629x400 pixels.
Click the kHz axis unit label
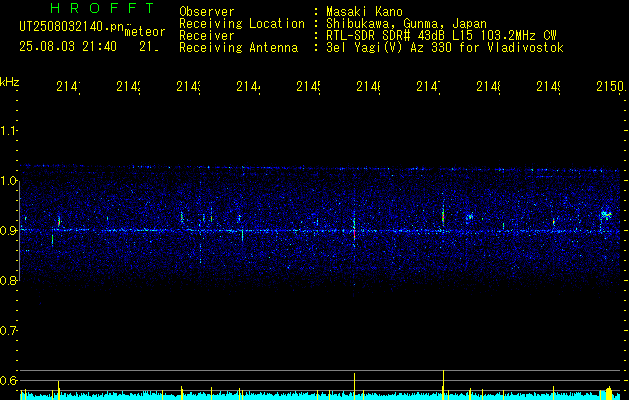9,82
